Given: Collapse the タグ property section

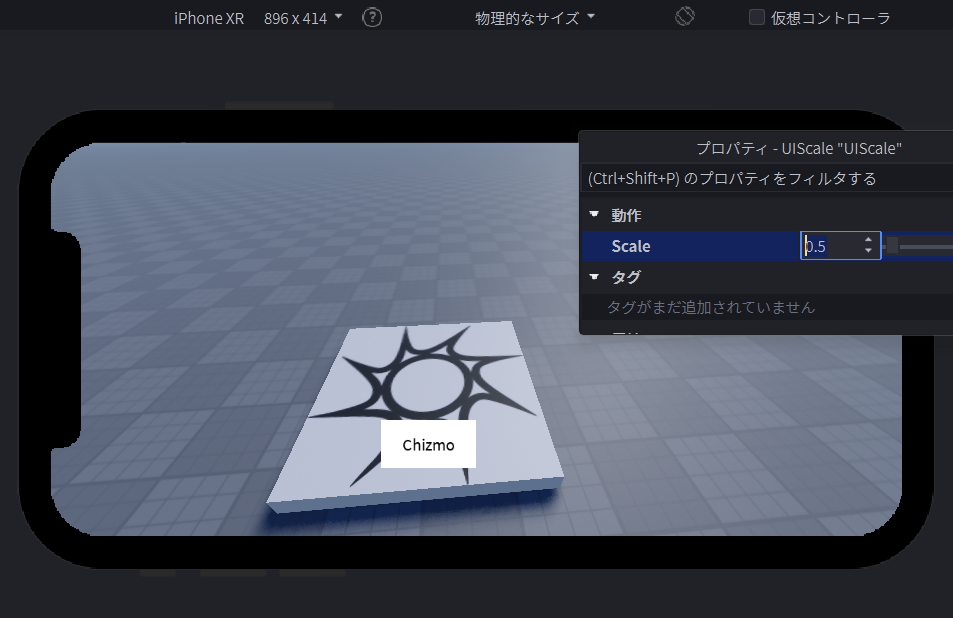Looking at the screenshot, I should pyautogui.click(x=594, y=276).
